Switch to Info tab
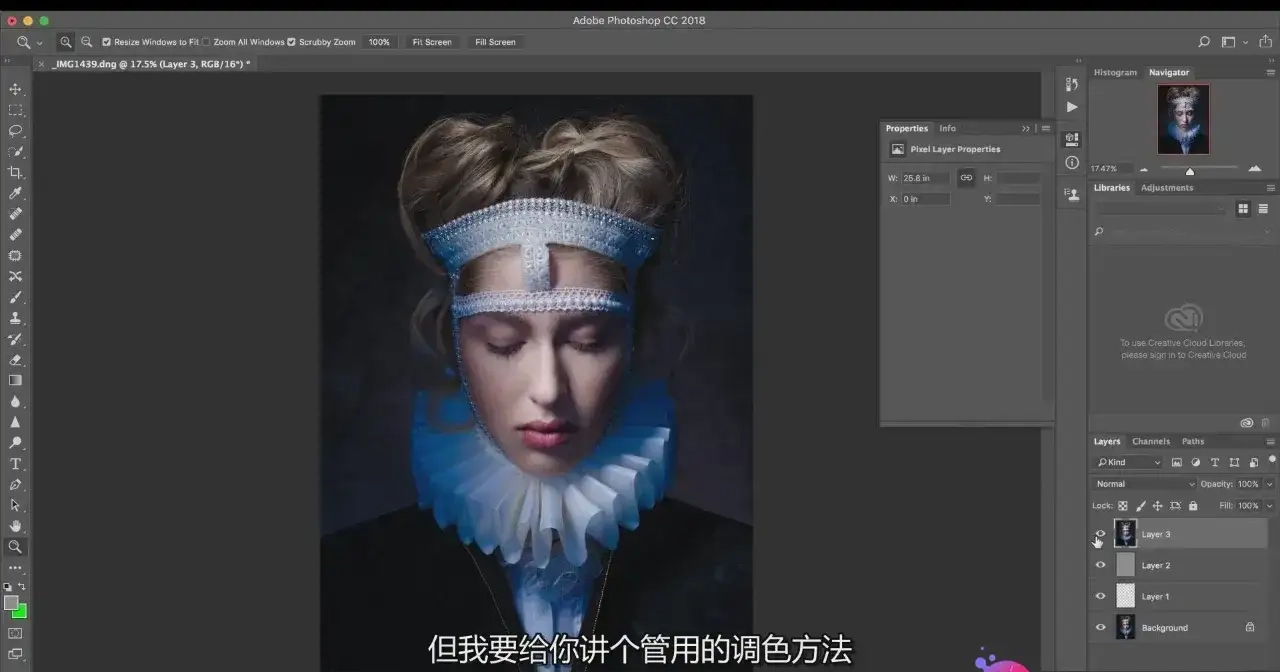The height and width of the screenshot is (672, 1280). point(947,128)
